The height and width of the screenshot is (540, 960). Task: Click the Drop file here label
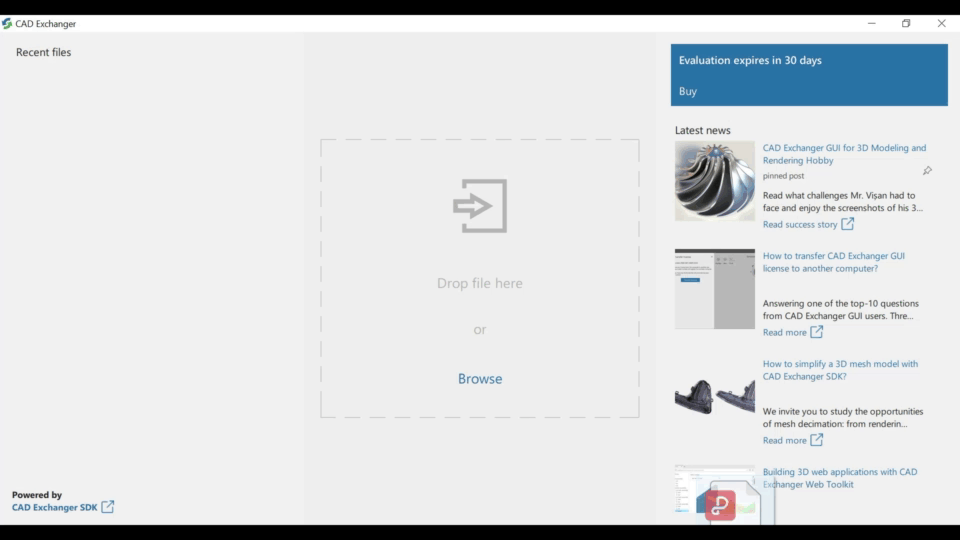[x=480, y=283]
